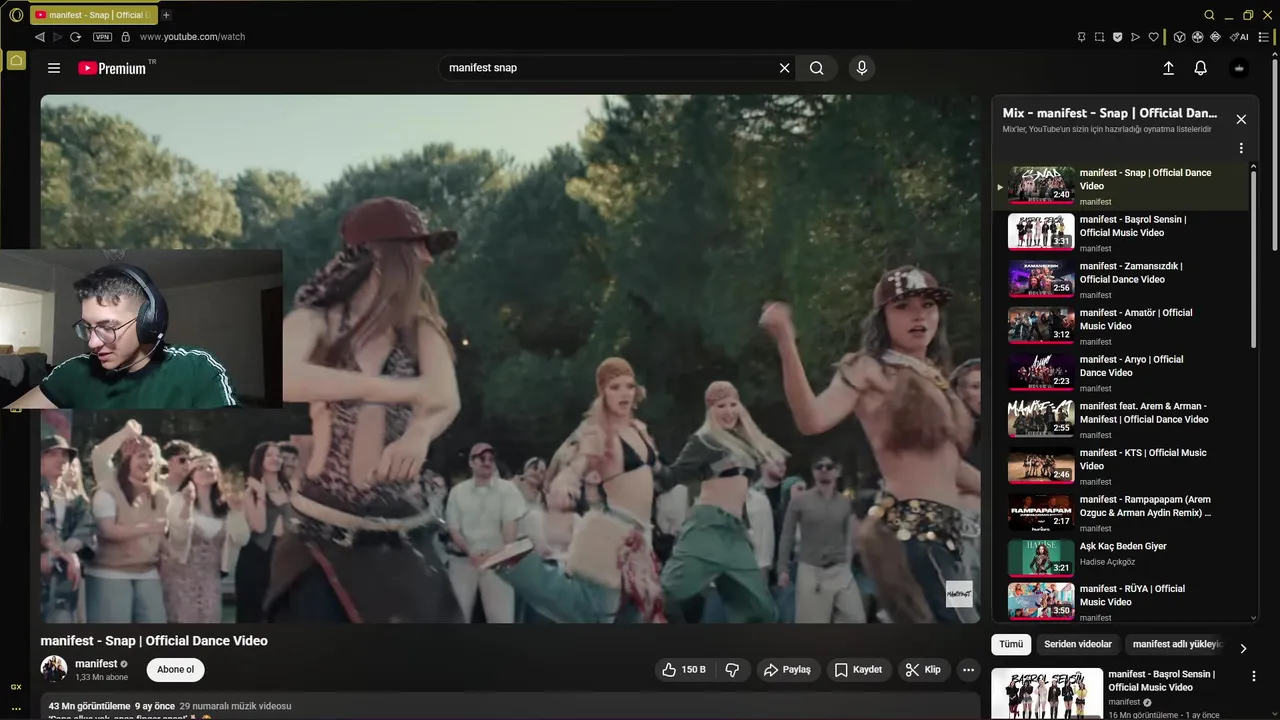
Task: Click the padlock site security icon
Action: (125, 37)
